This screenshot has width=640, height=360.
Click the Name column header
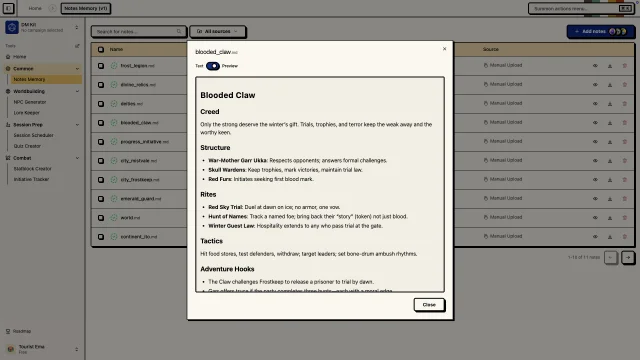(116, 49)
